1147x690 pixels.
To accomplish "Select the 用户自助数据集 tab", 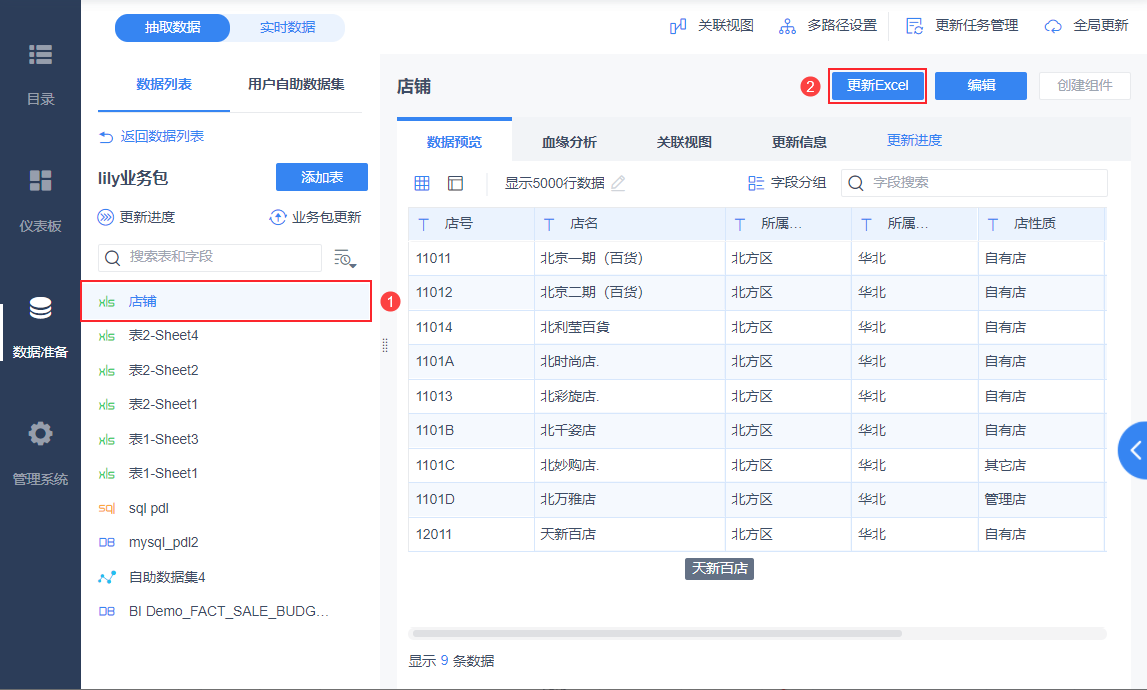I will [296, 85].
